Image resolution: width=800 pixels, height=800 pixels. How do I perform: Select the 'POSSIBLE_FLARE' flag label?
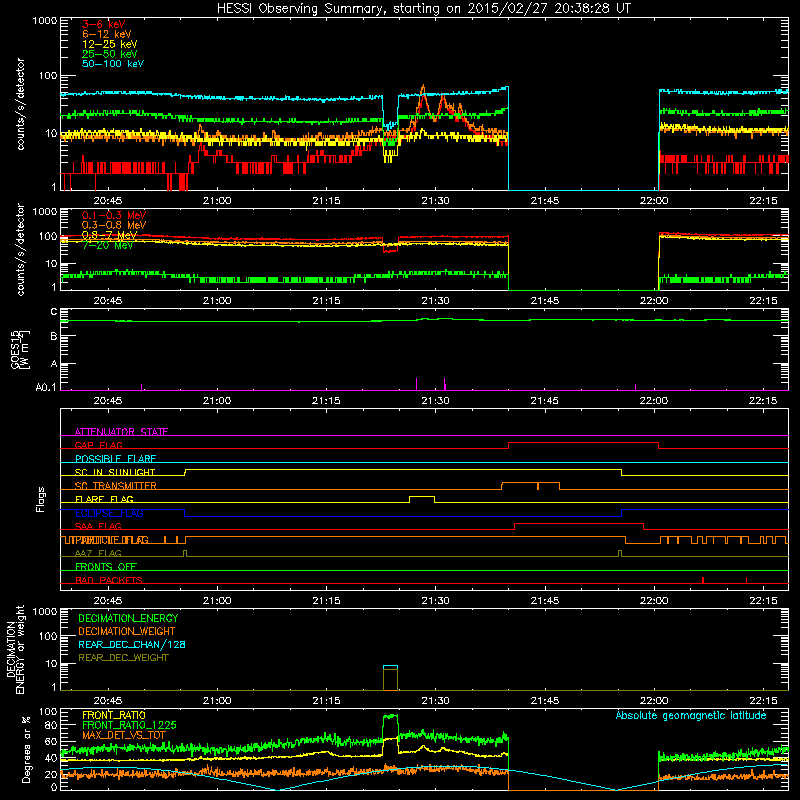coord(115,459)
